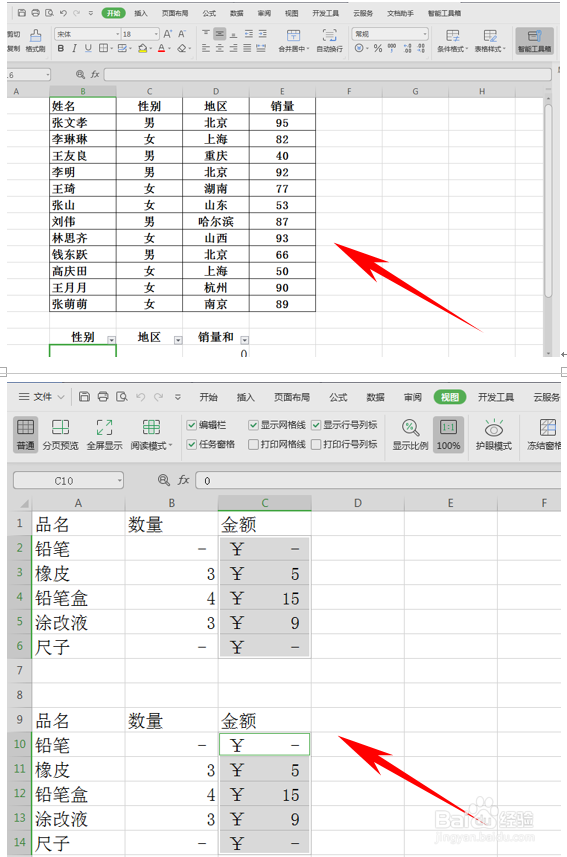Click the column C header in bottom sheet
The width and height of the screenshot is (567, 857).
tap(265, 503)
